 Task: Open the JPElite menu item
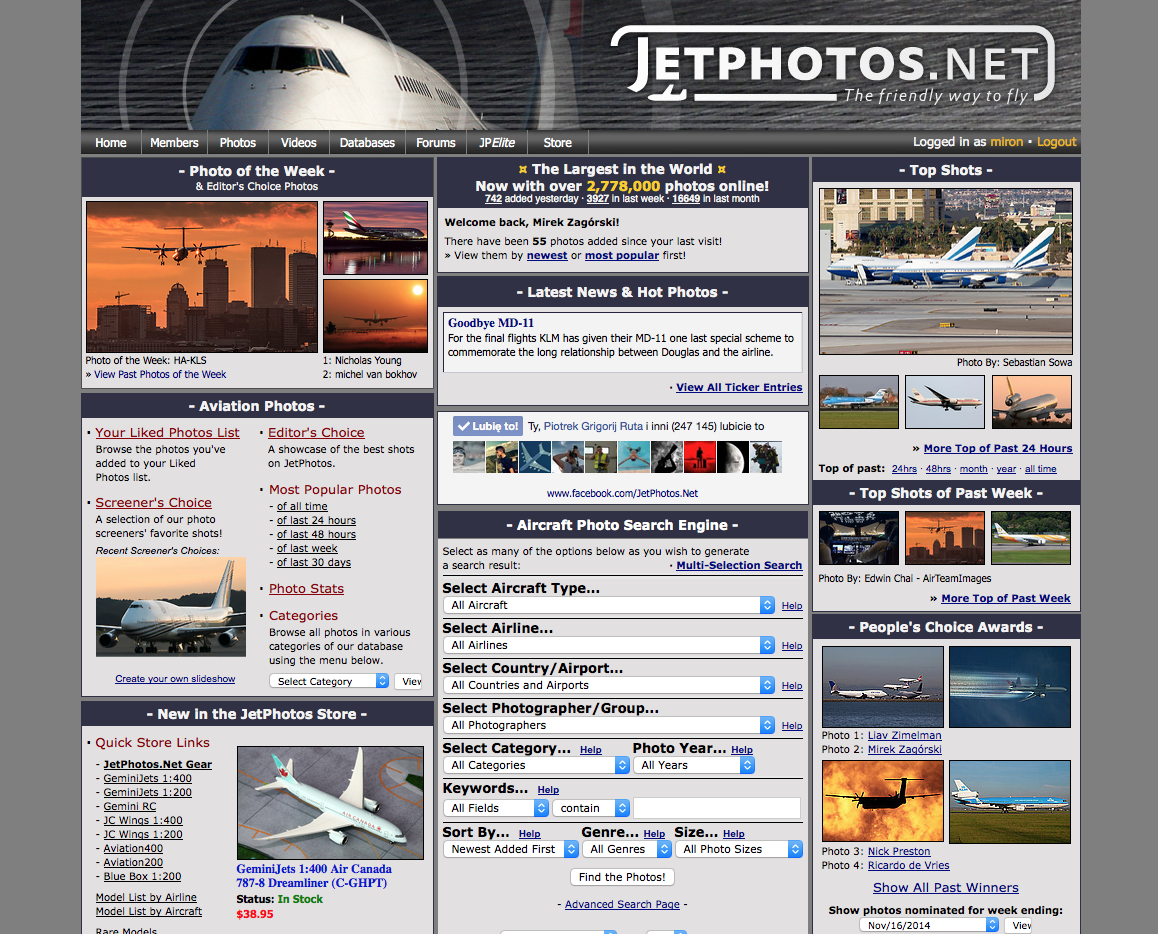click(x=497, y=142)
